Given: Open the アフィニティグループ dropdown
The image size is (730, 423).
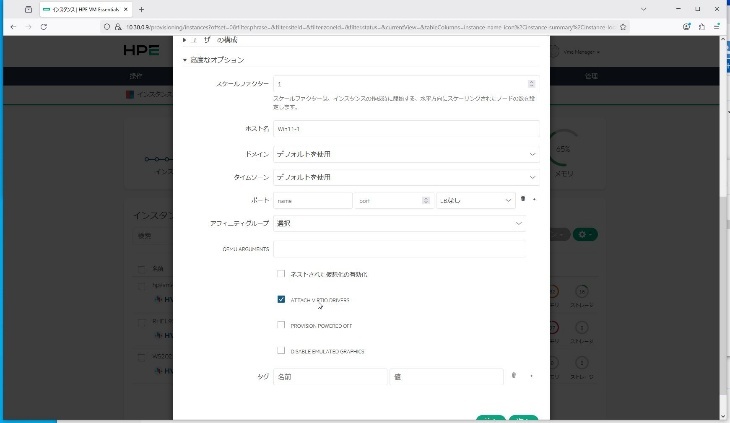Looking at the screenshot, I should point(399,223).
